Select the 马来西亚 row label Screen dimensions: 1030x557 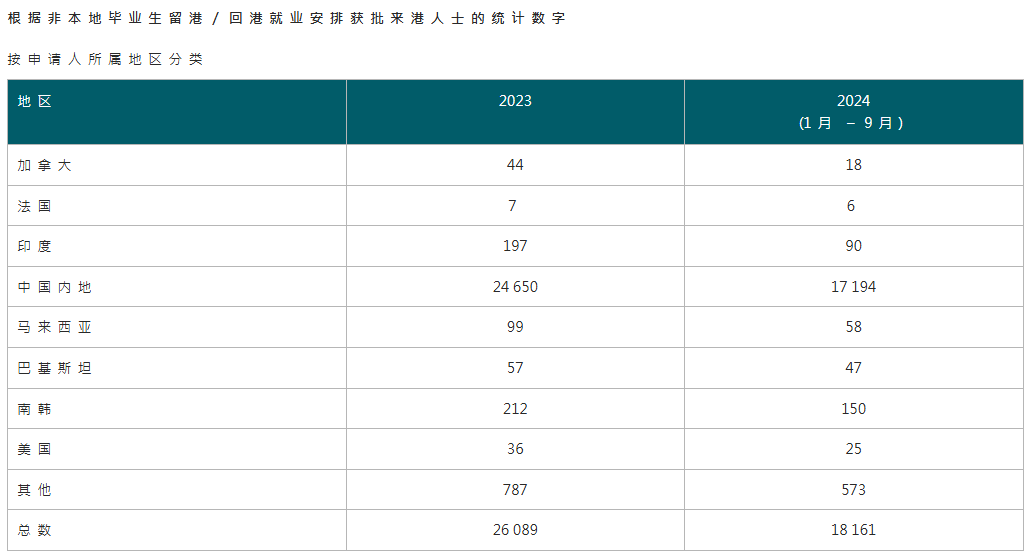point(55,327)
